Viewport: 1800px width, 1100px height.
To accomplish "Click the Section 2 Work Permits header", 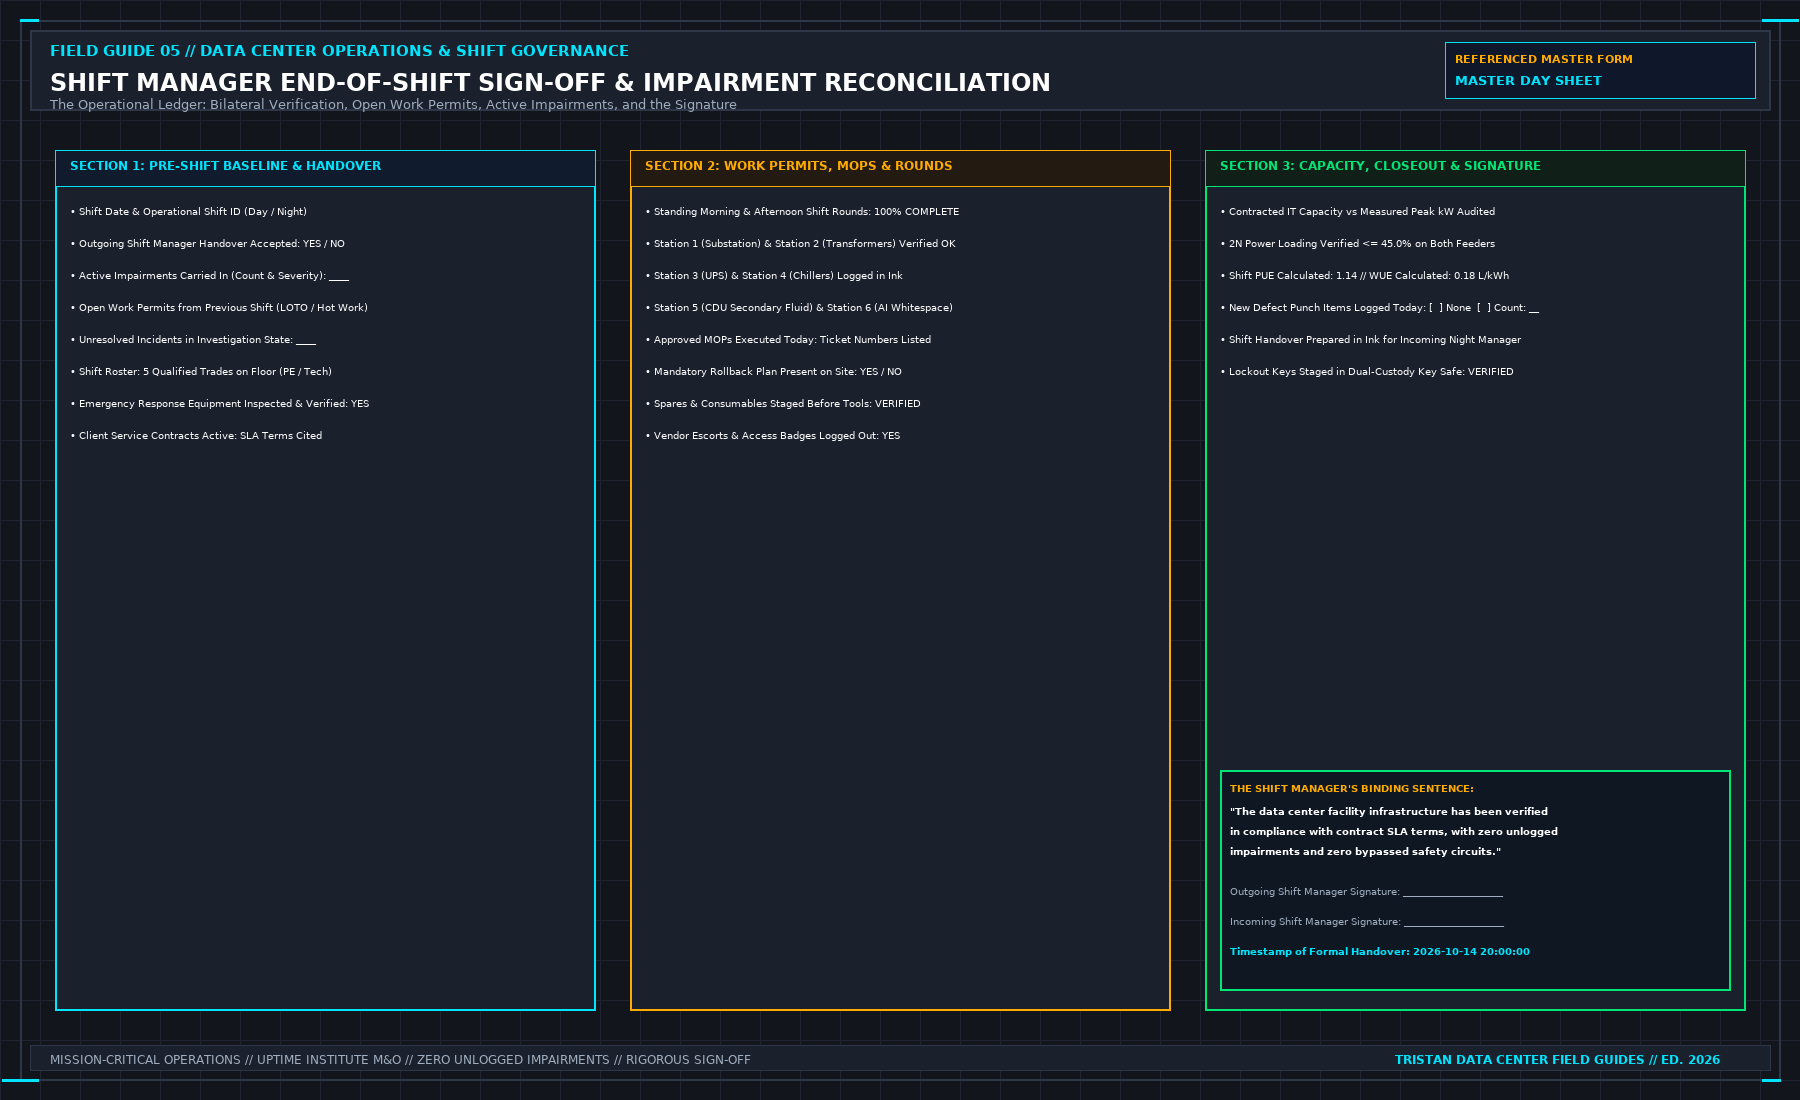I will click(900, 168).
